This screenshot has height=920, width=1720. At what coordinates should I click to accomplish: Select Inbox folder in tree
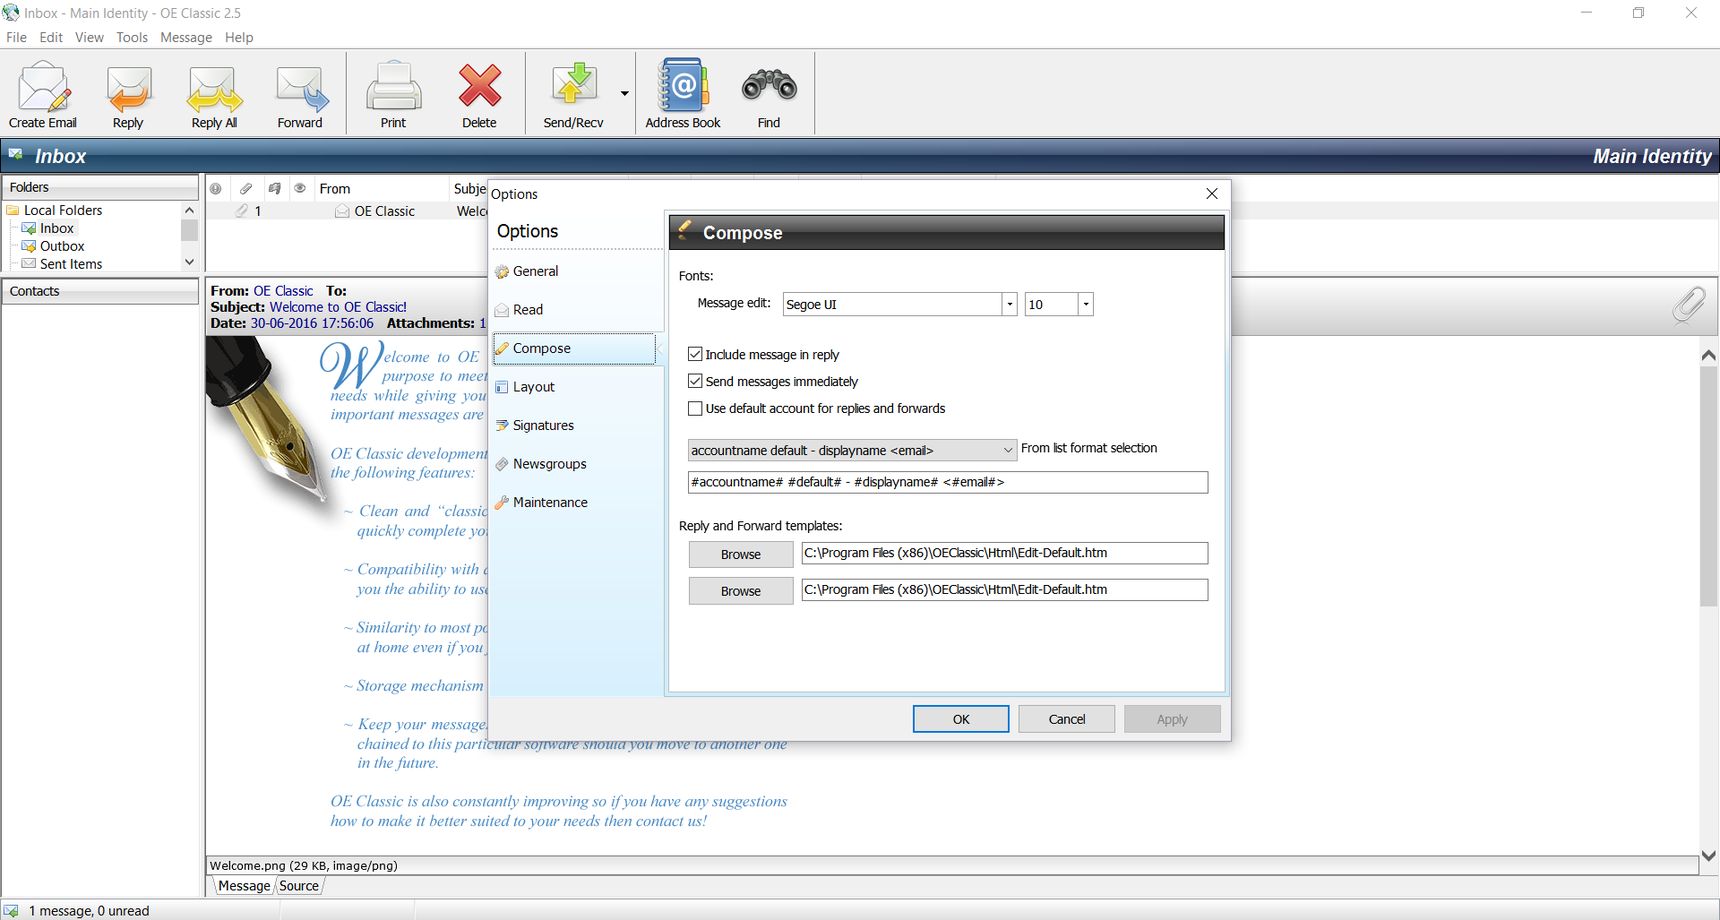click(x=57, y=228)
